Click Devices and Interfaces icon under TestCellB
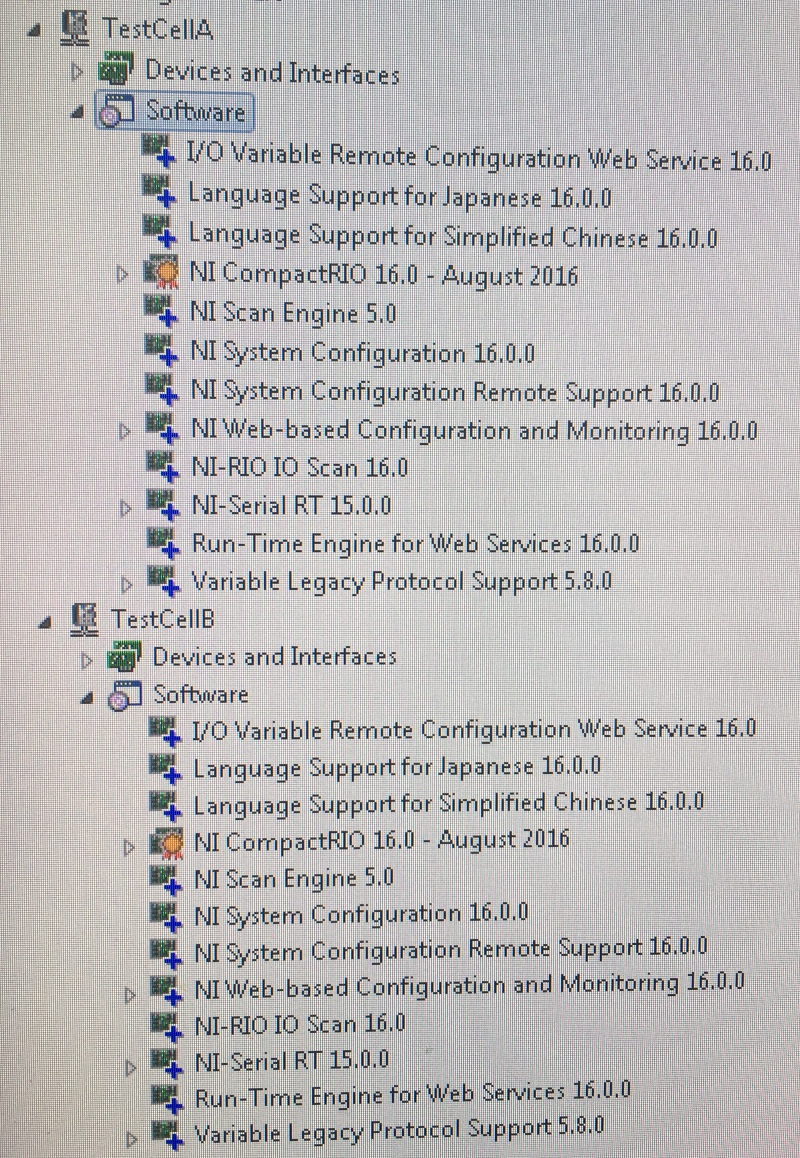This screenshot has height=1158, width=800. pos(123,657)
